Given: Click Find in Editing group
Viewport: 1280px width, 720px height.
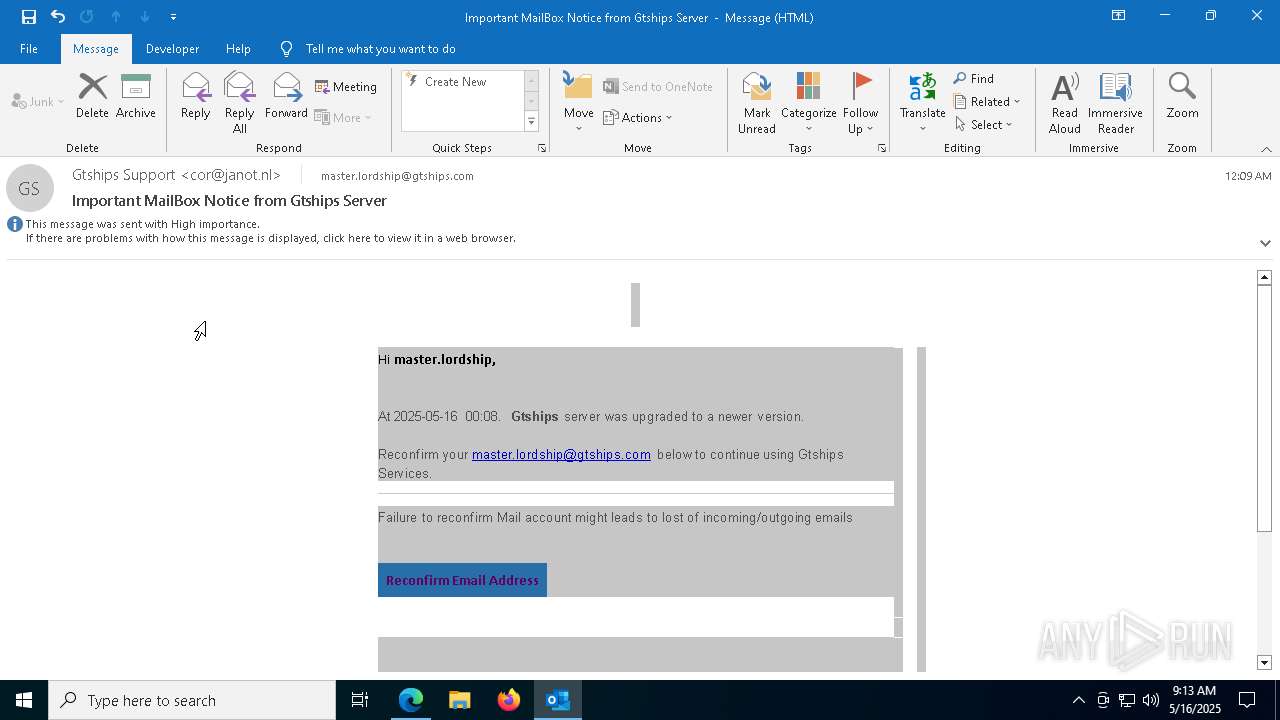Looking at the screenshot, I should [974, 79].
